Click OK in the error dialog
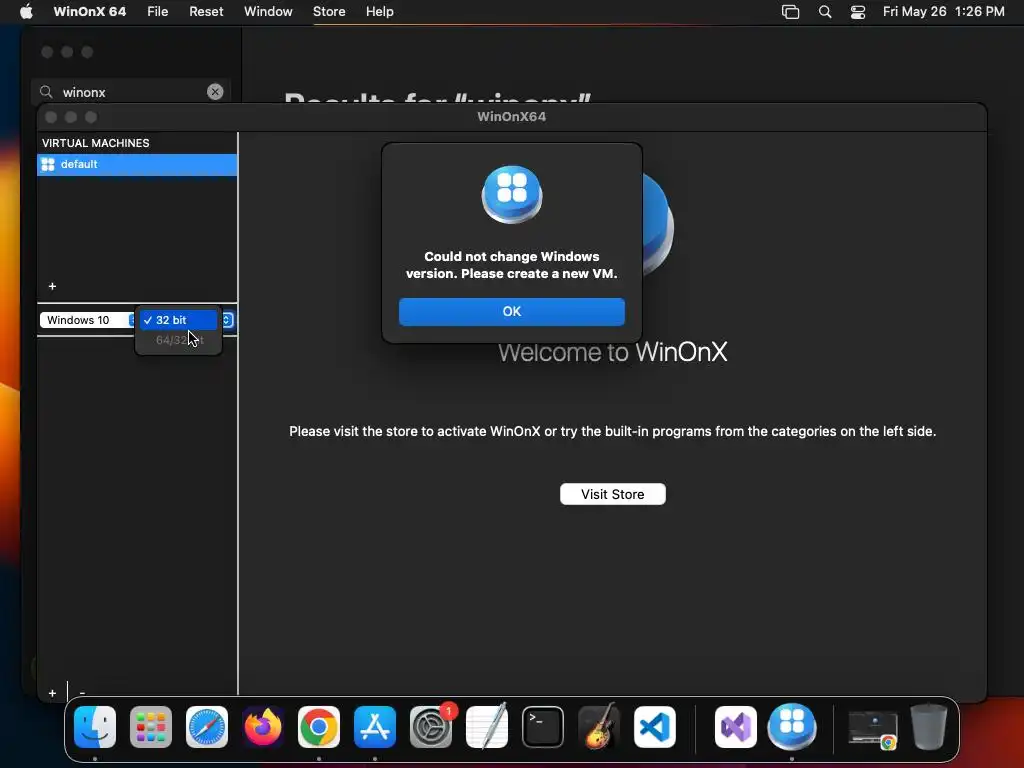1024x768 pixels. [x=512, y=312]
